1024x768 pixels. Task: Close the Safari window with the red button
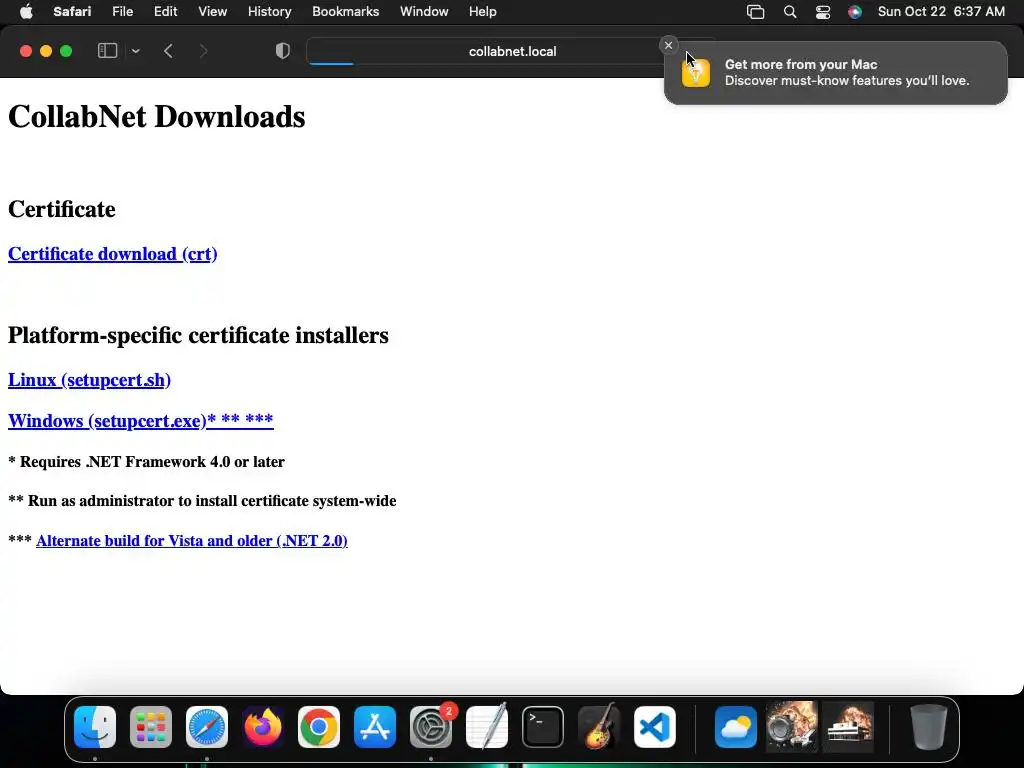point(26,51)
